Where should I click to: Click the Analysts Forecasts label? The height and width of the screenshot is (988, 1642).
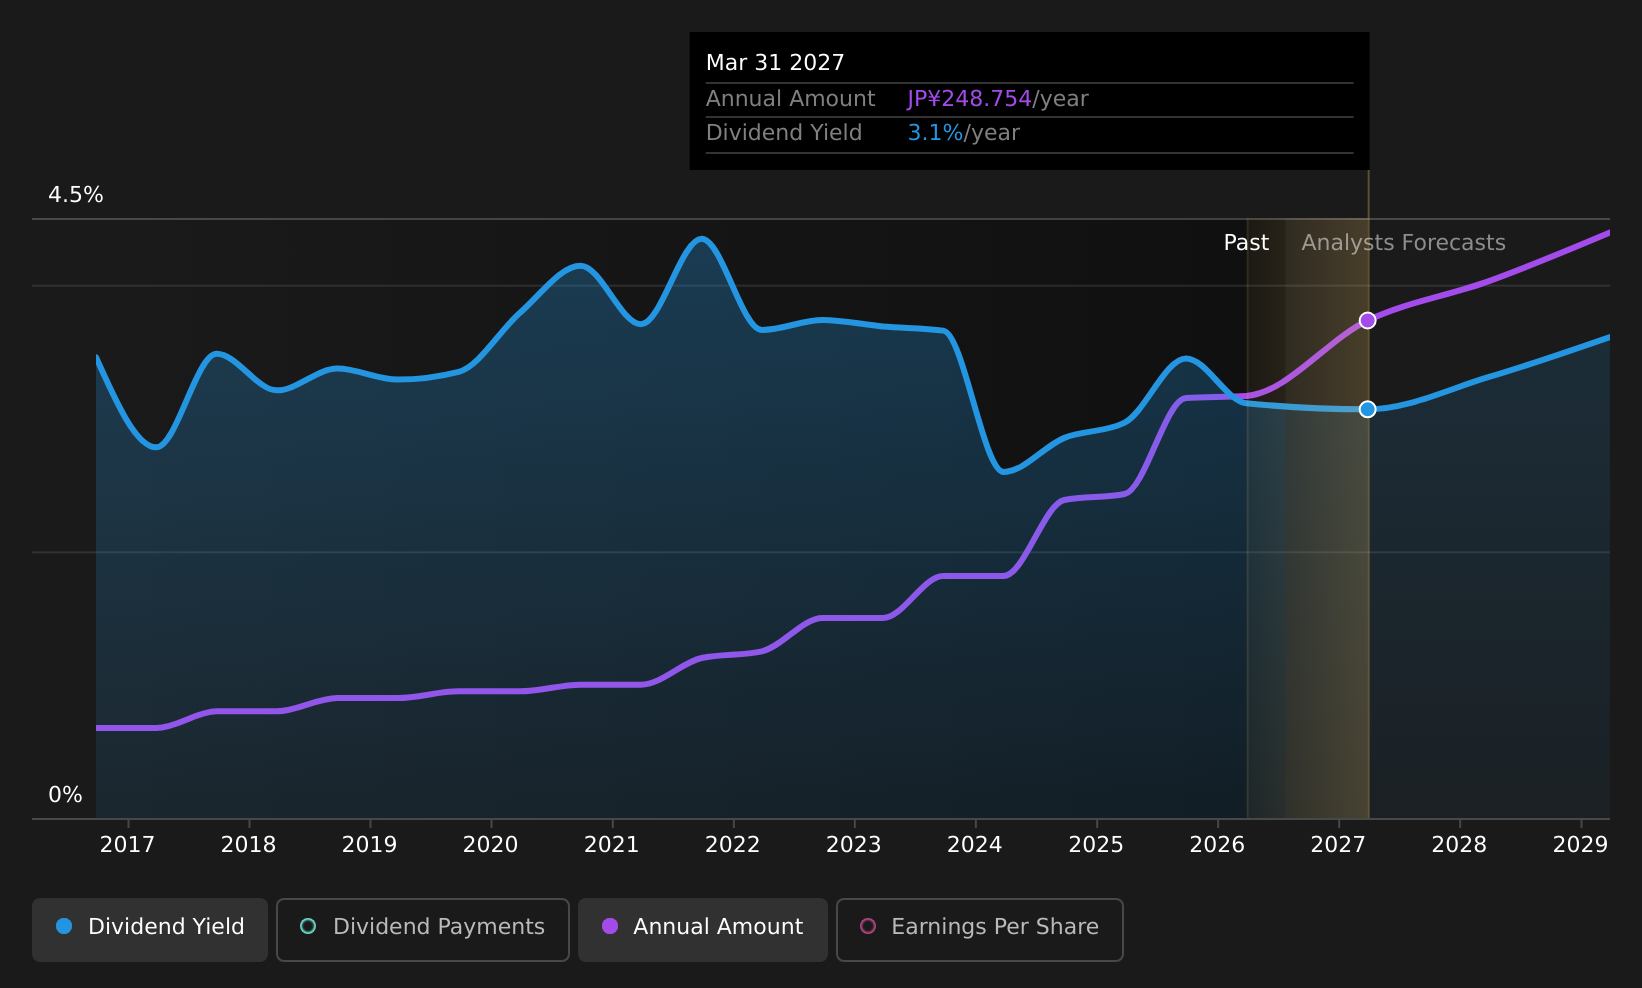point(1403,243)
